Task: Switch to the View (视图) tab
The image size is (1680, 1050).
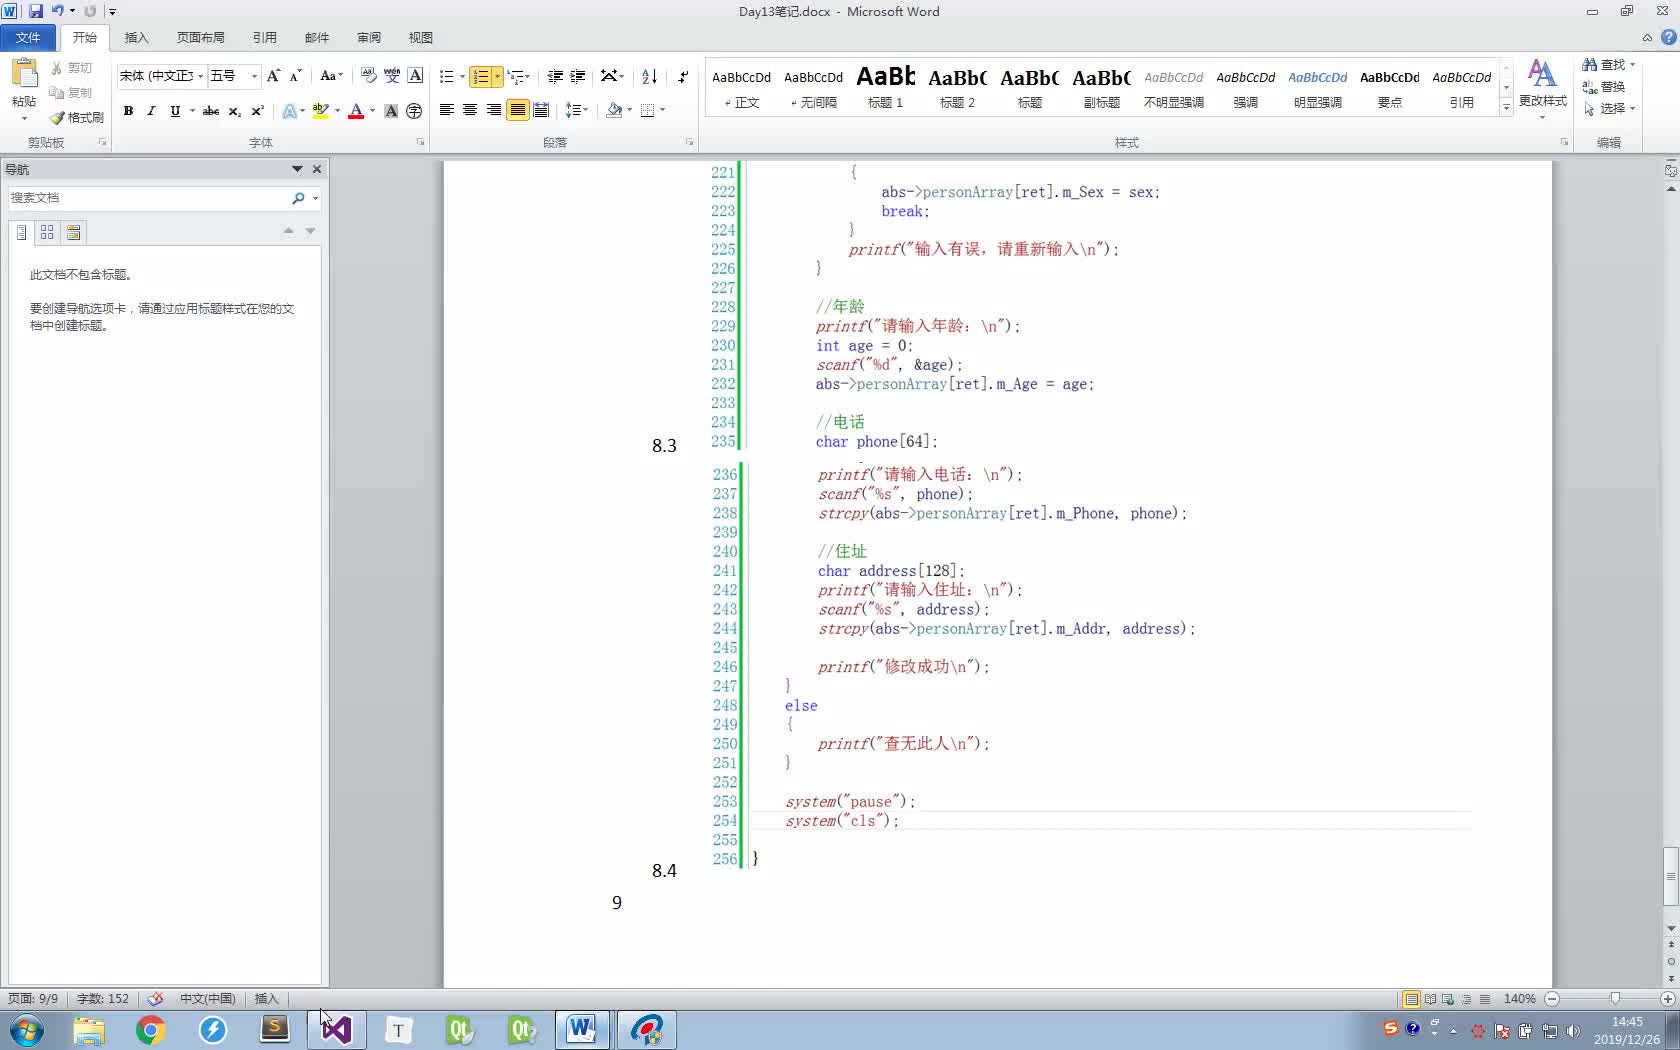Action: tap(421, 37)
